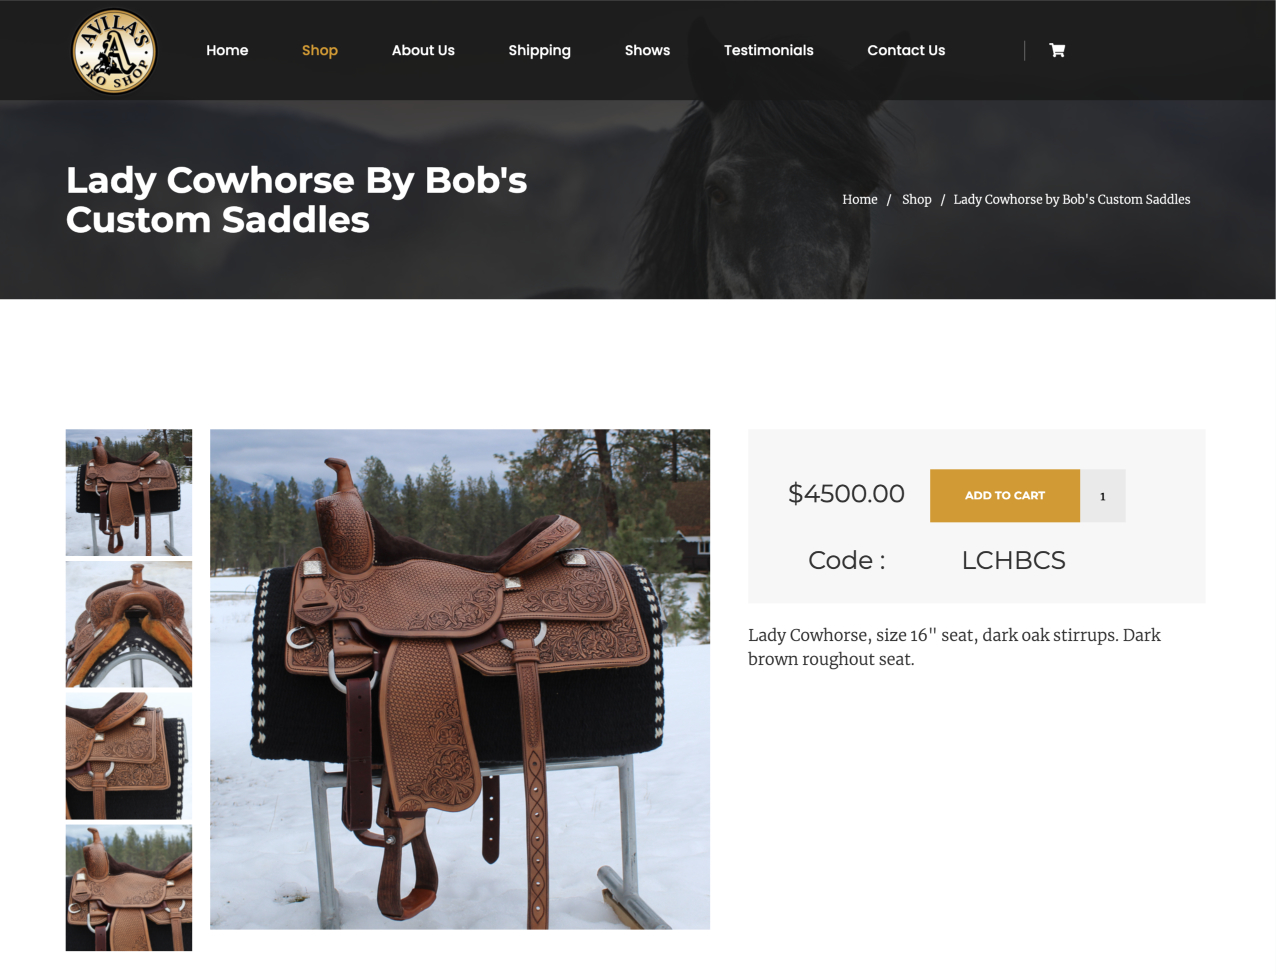Viewport: 1276px width, 975px height.
Task: Click the Lady Cowhorse breadcrumb text
Action: click(x=1072, y=199)
